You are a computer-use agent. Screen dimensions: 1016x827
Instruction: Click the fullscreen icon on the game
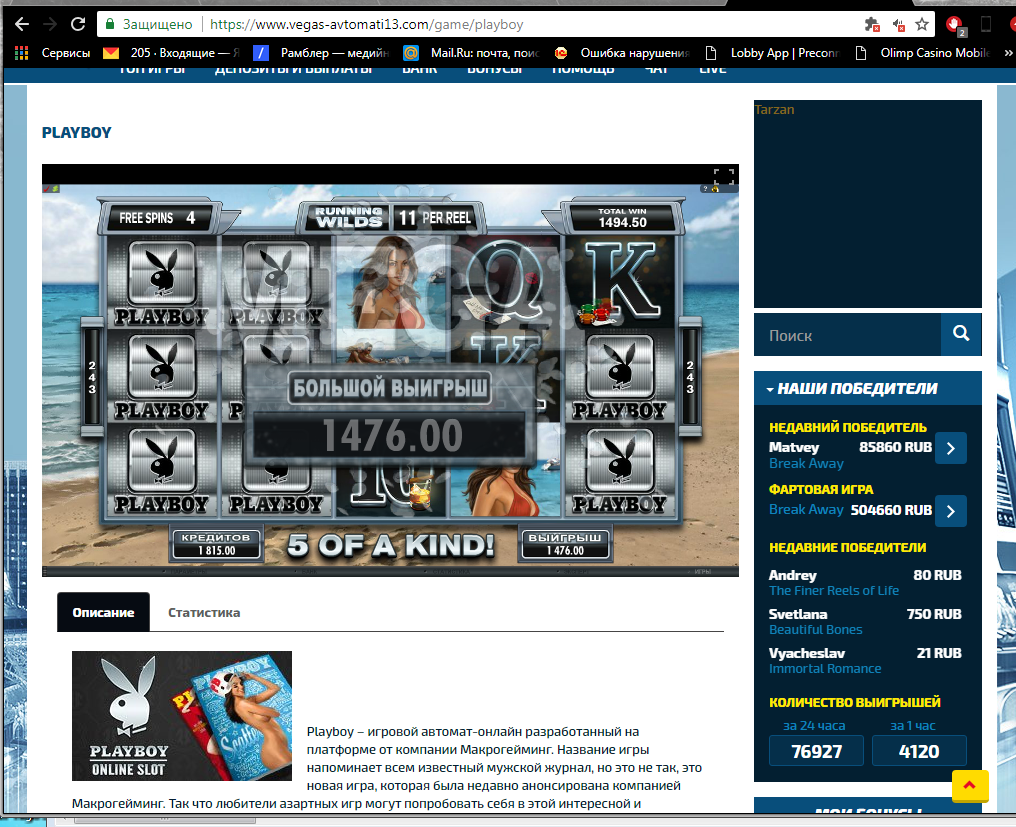click(724, 176)
